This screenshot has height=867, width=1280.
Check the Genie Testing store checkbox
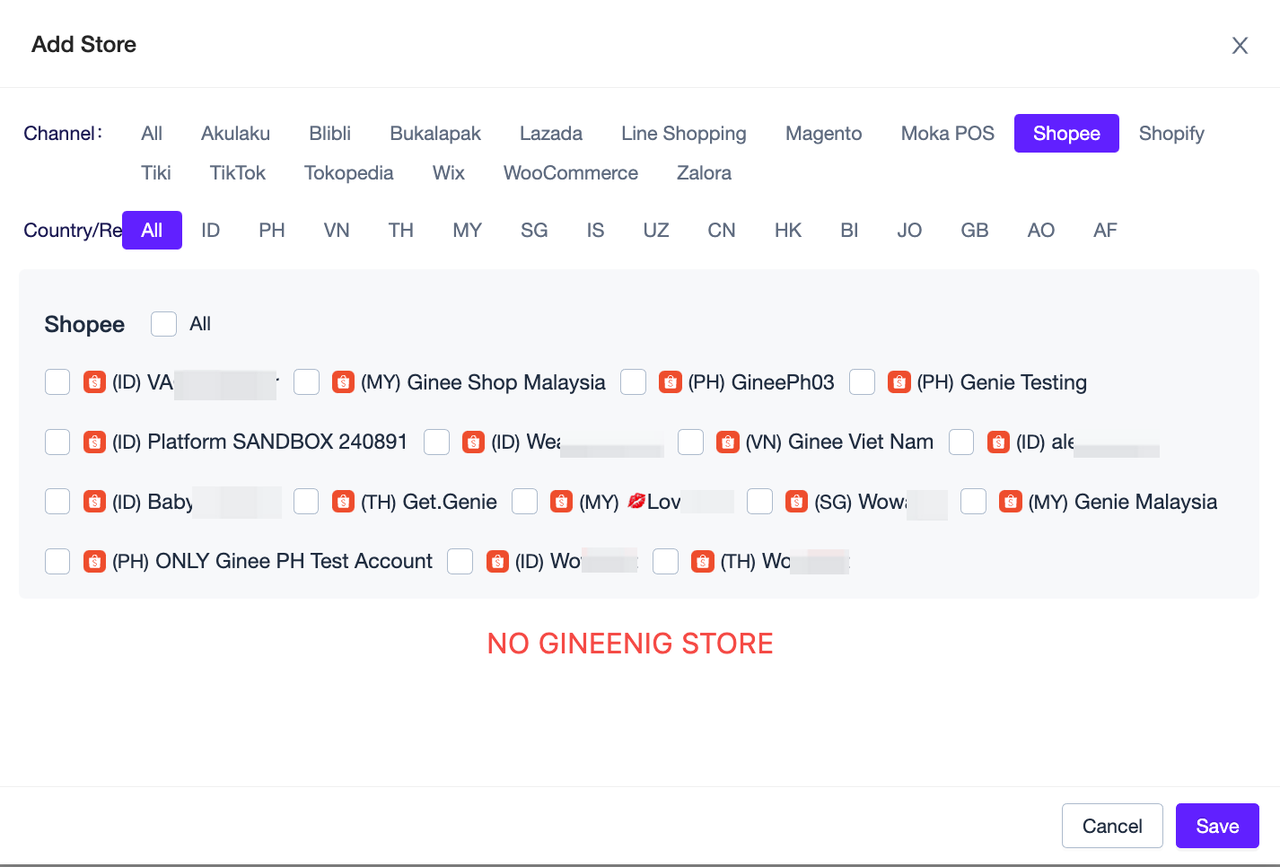click(x=862, y=382)
